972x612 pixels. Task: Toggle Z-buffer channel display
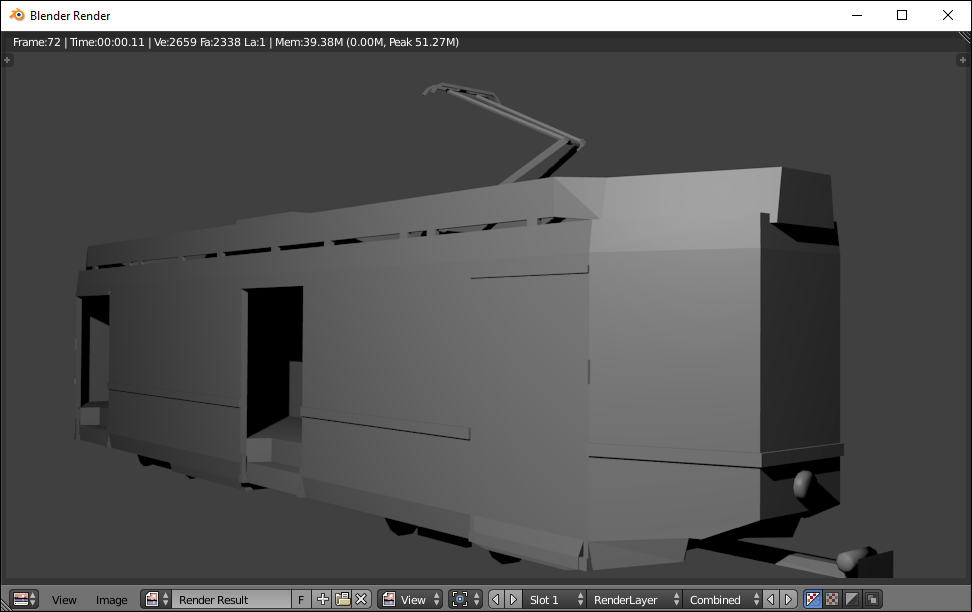pos(872,600)
